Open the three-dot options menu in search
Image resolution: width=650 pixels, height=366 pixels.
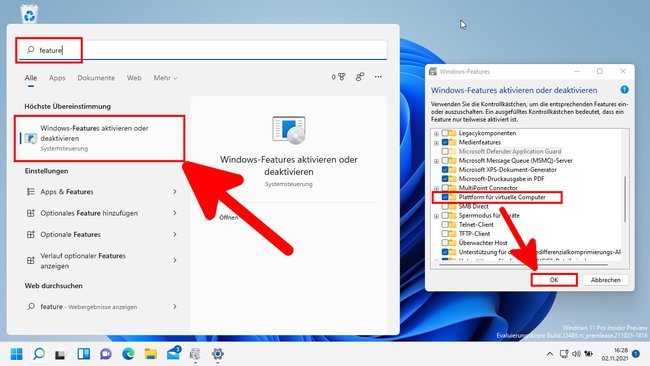click(x=378, y=77)
